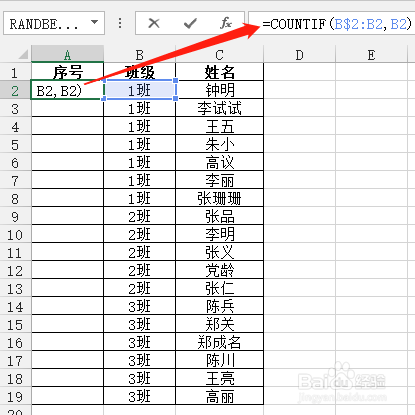The width and height of the screenshot is (415, 415).
Task: Click the cell containing 王亮
Action: [219, 378]
